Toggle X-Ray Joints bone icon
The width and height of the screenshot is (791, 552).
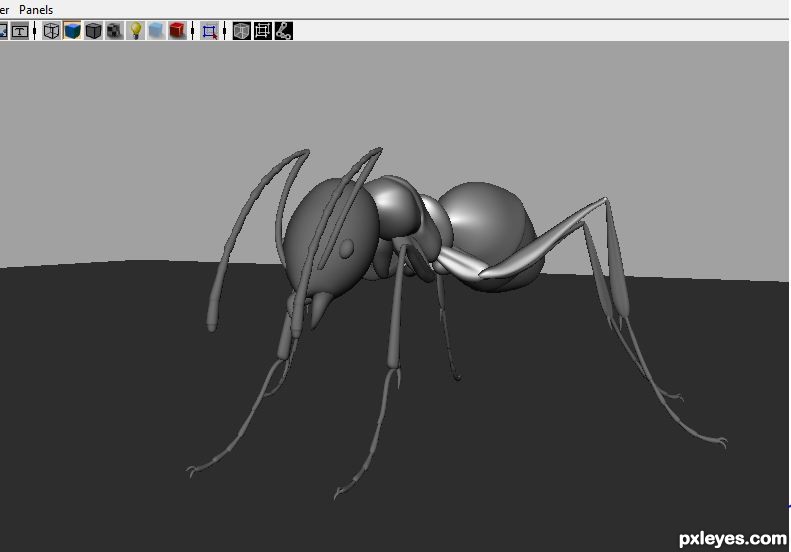284,31
